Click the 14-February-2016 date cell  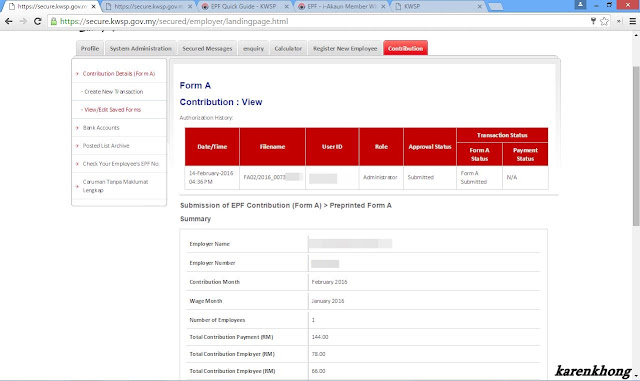[211, 177]
